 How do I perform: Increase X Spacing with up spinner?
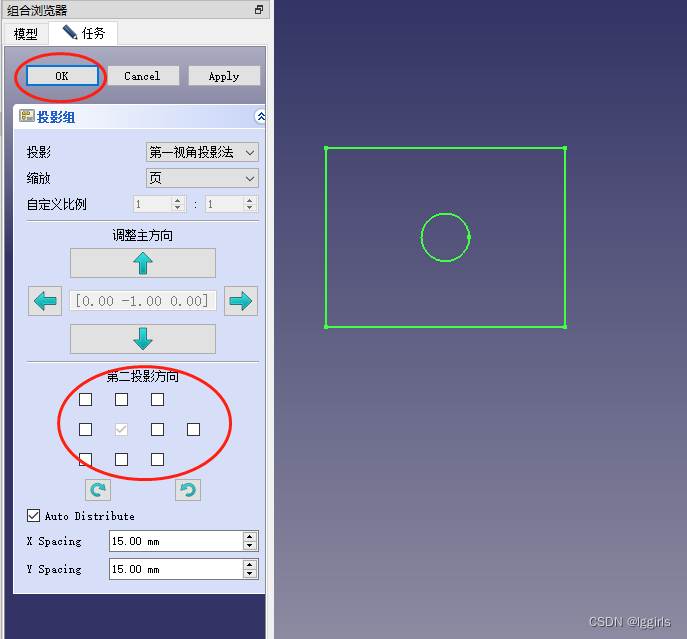click(x=250, y=536)
